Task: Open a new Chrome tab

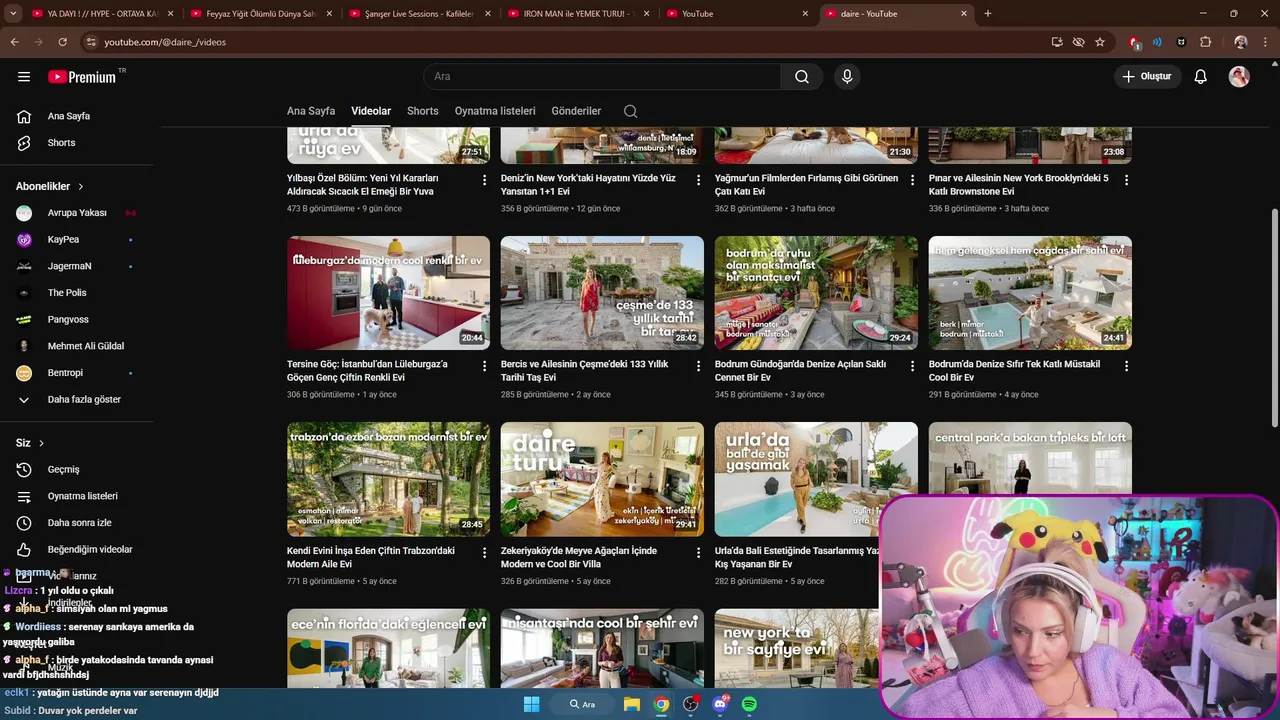Action: click(988, 14)
